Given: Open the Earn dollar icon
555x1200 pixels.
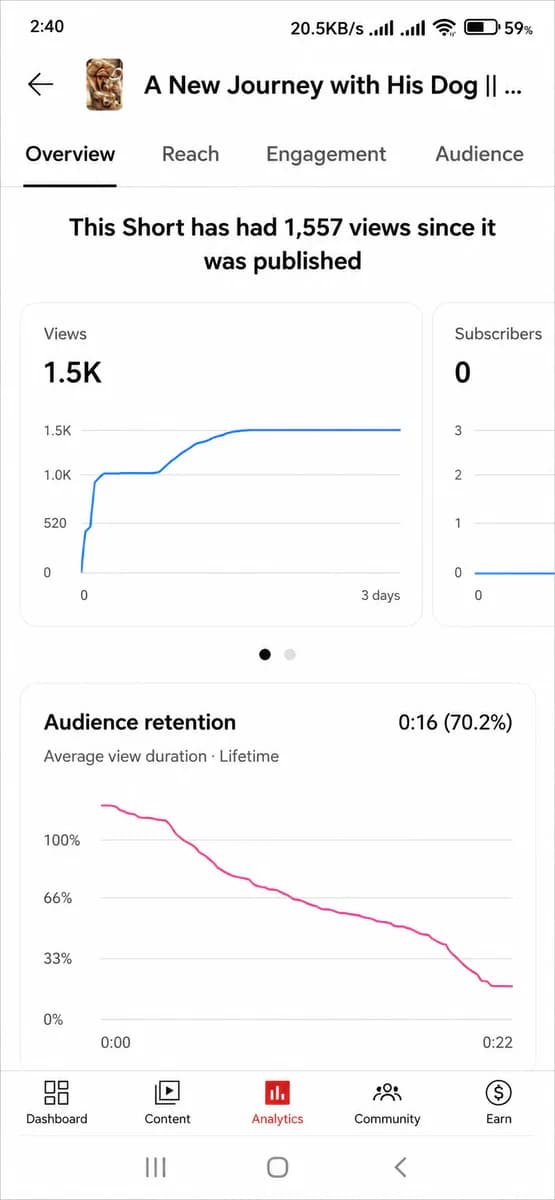Looking at the screenshot, I should [x=498, y=1091].
